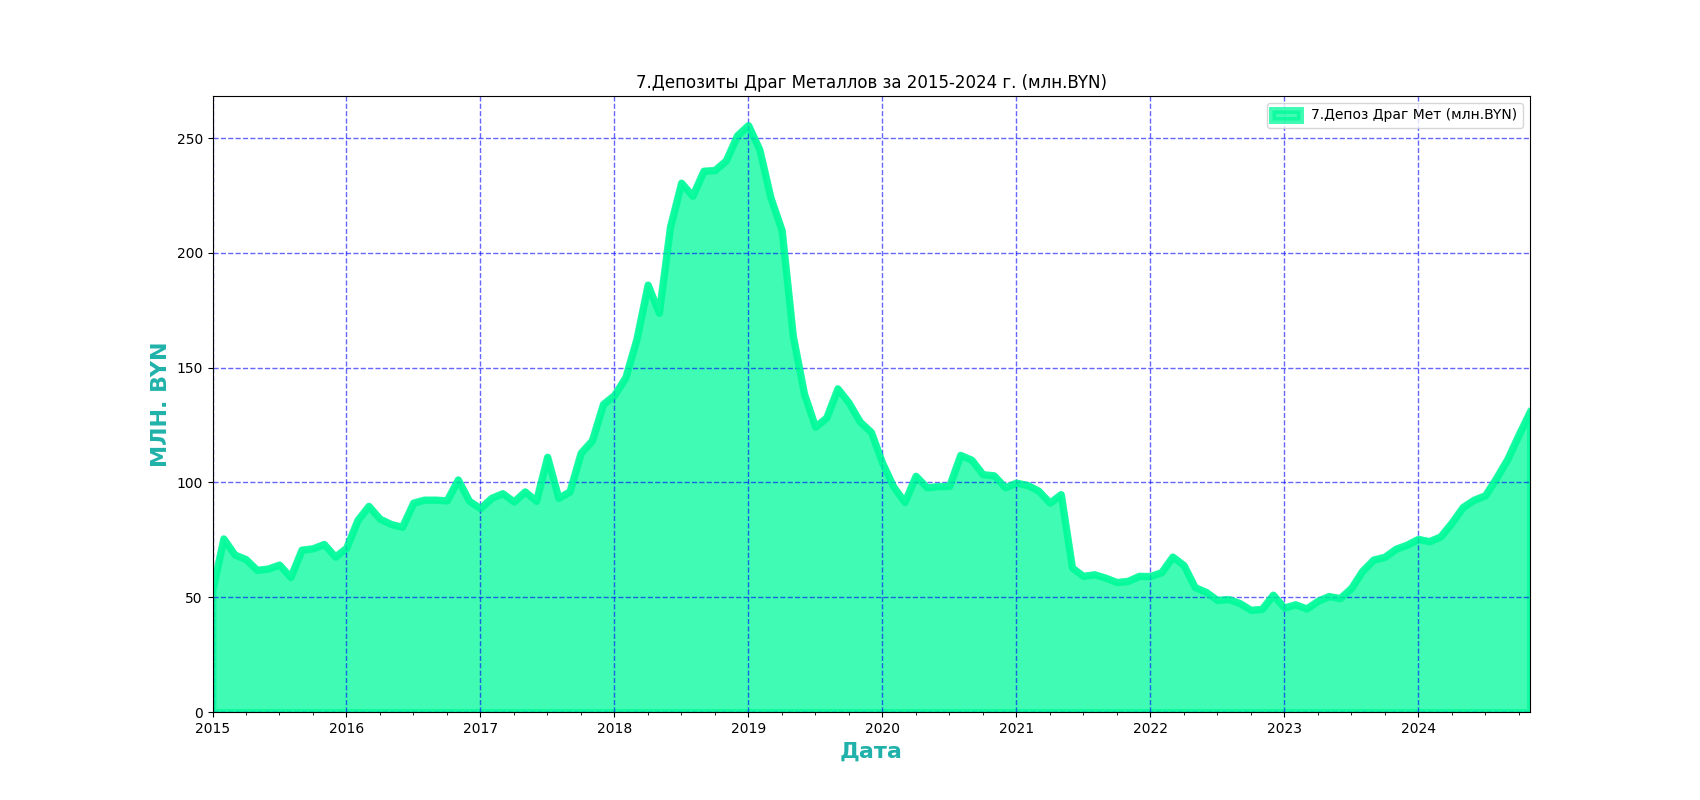Click the x-axis tick label 2023
This screenshot has height=800, width=1700.
point(1284,729)
